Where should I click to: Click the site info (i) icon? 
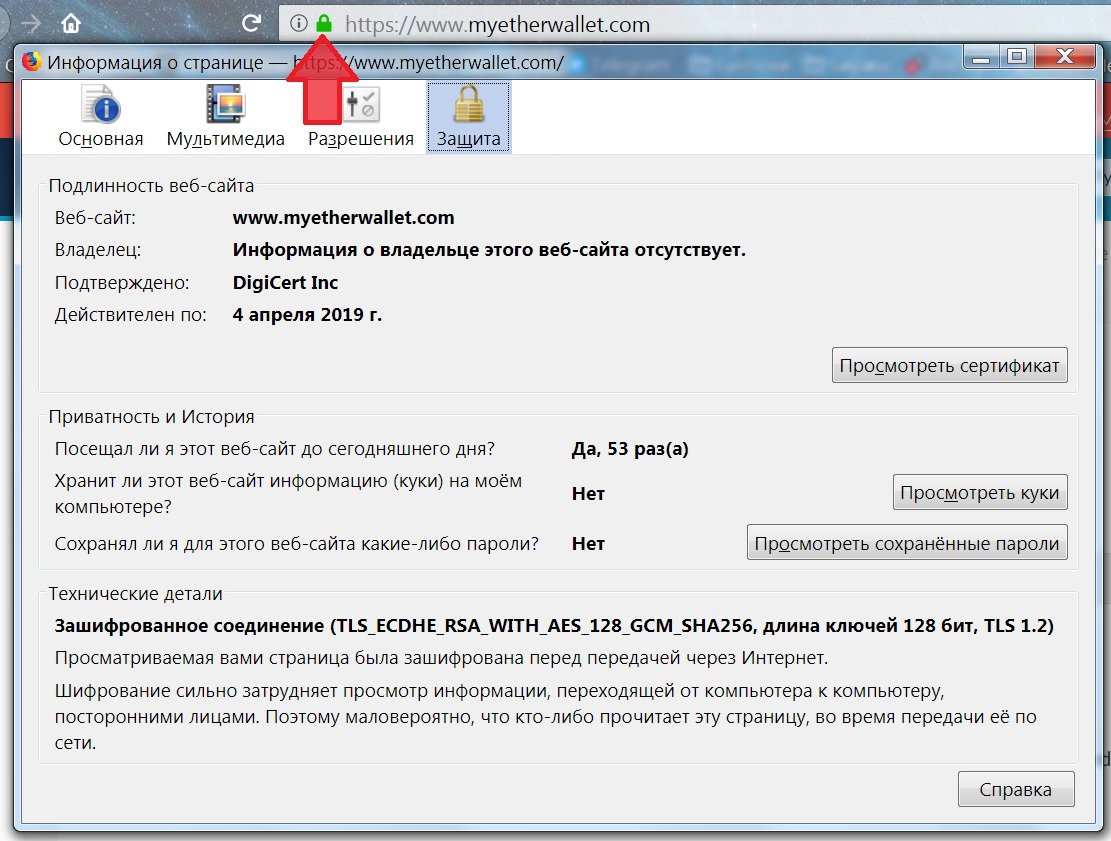[299, 23]
